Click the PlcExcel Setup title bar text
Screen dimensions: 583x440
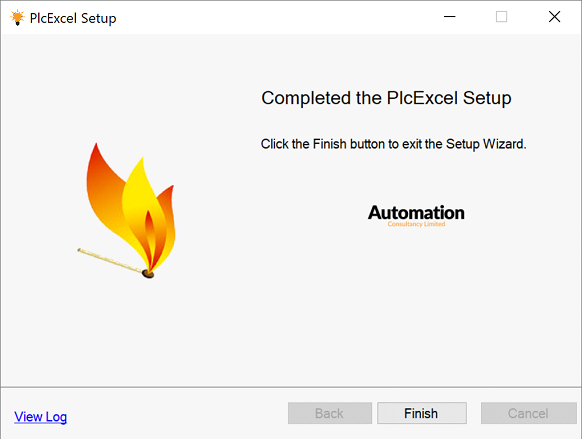(x=73, y=18)
